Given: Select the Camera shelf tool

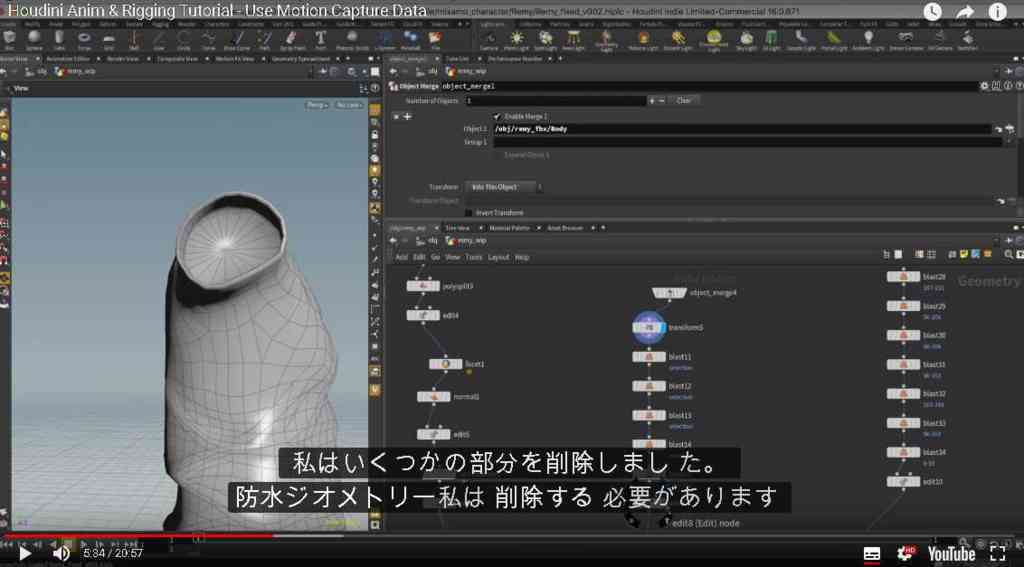Looking at the screenshot, I should point(488,40).
